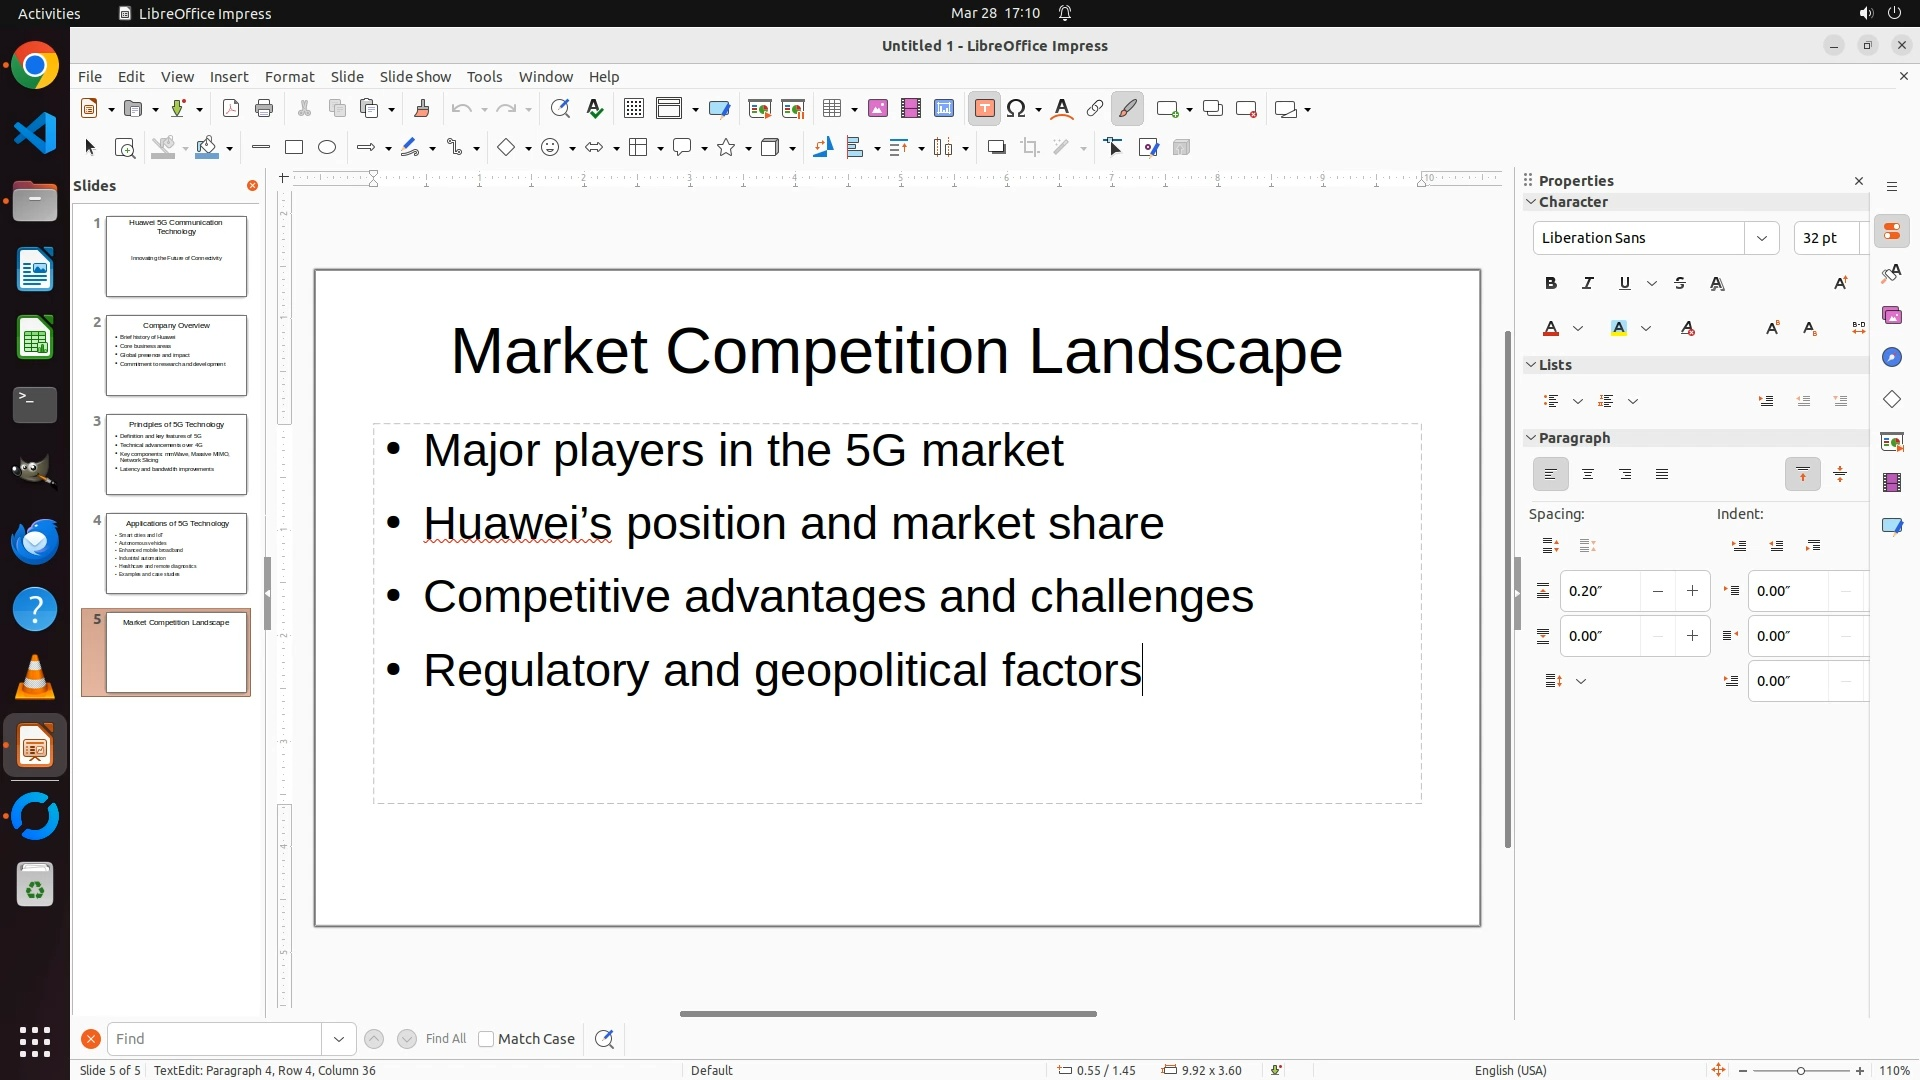Click the Export as PDF icon
Screen dimensions: 1920x1080
coord(231,109)
